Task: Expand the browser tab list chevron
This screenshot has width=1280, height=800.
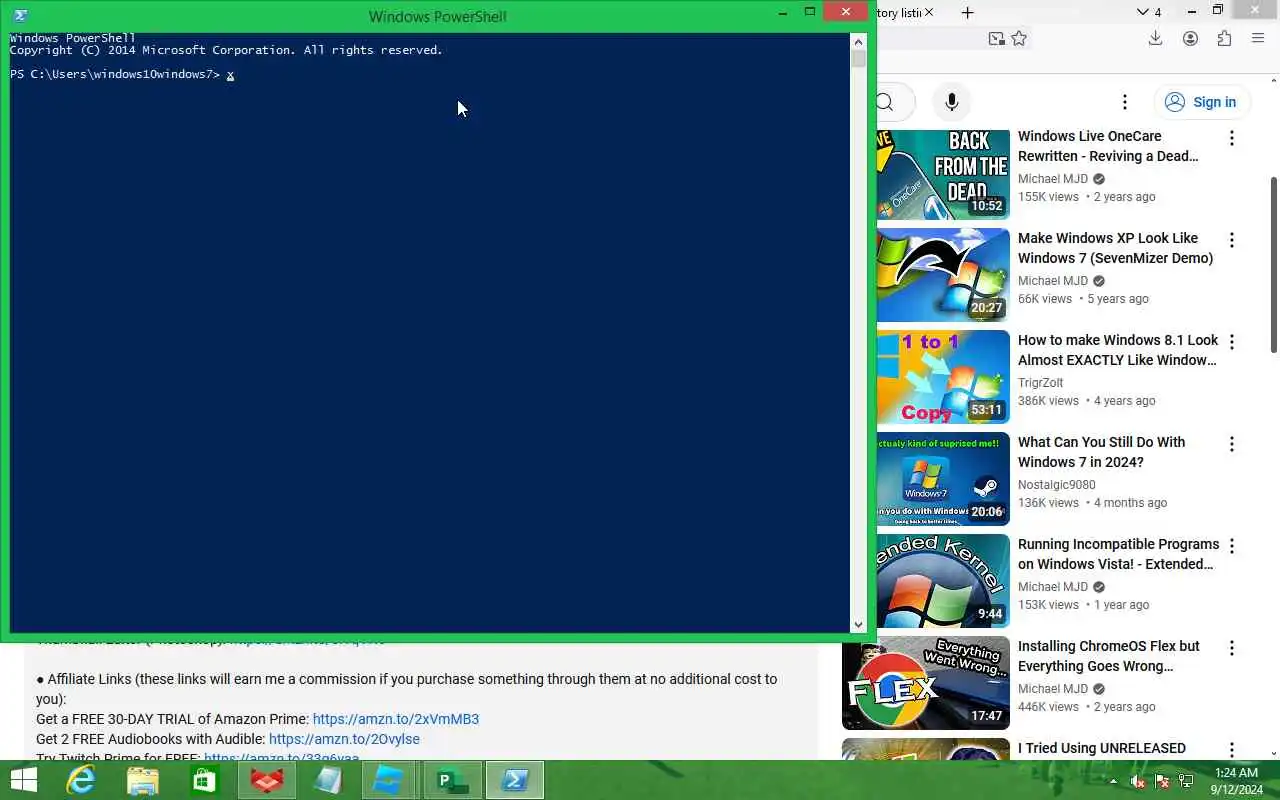Action: 1143,12
